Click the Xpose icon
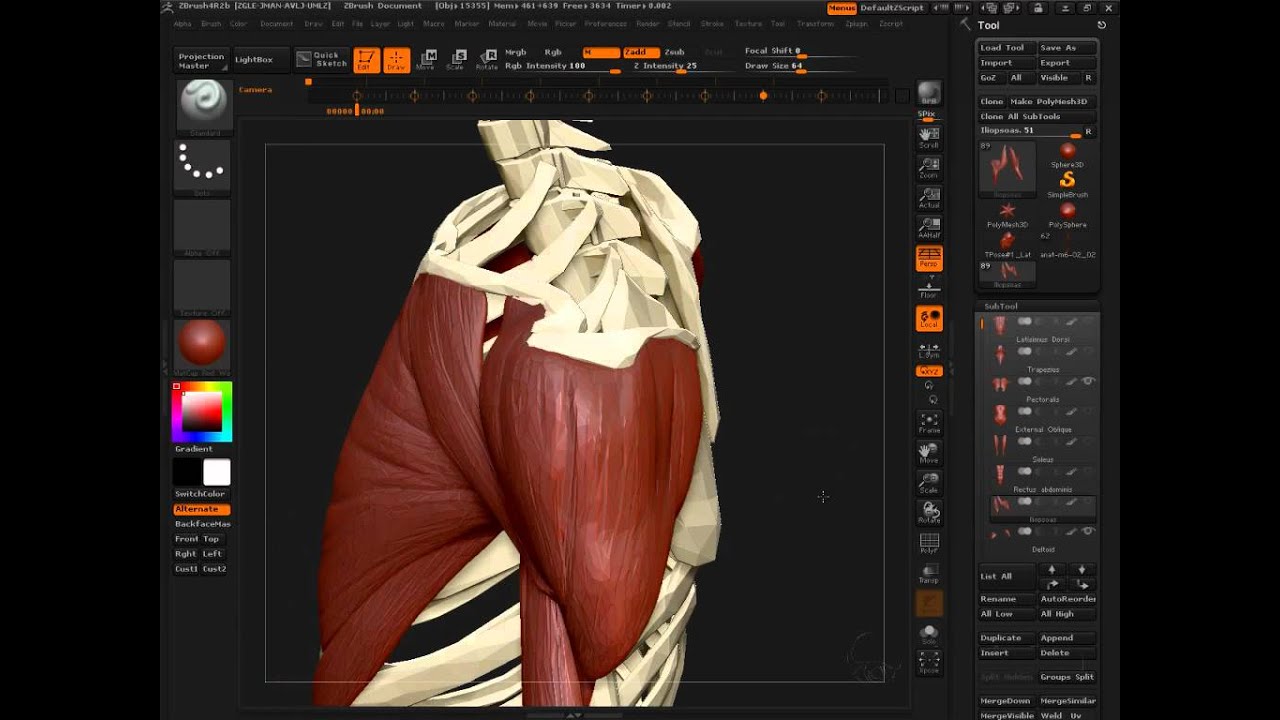 tap(929, 662)
